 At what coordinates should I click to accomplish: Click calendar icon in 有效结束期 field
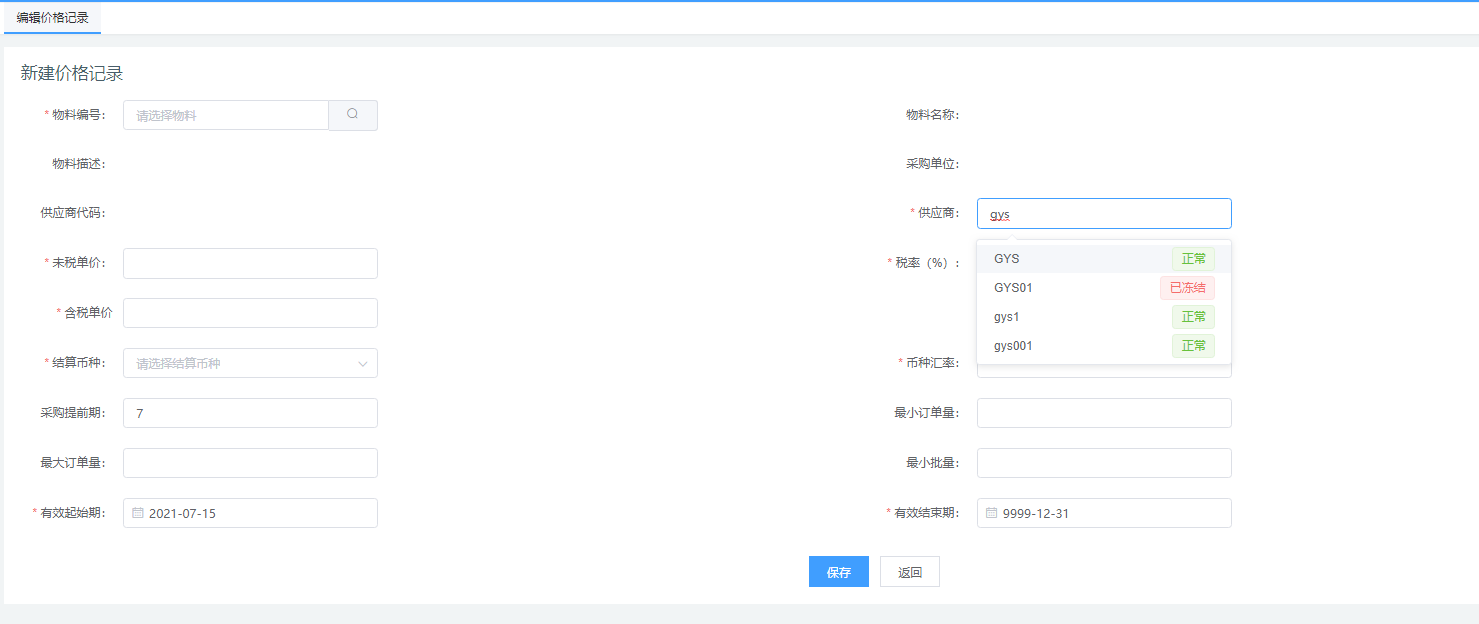992,513
